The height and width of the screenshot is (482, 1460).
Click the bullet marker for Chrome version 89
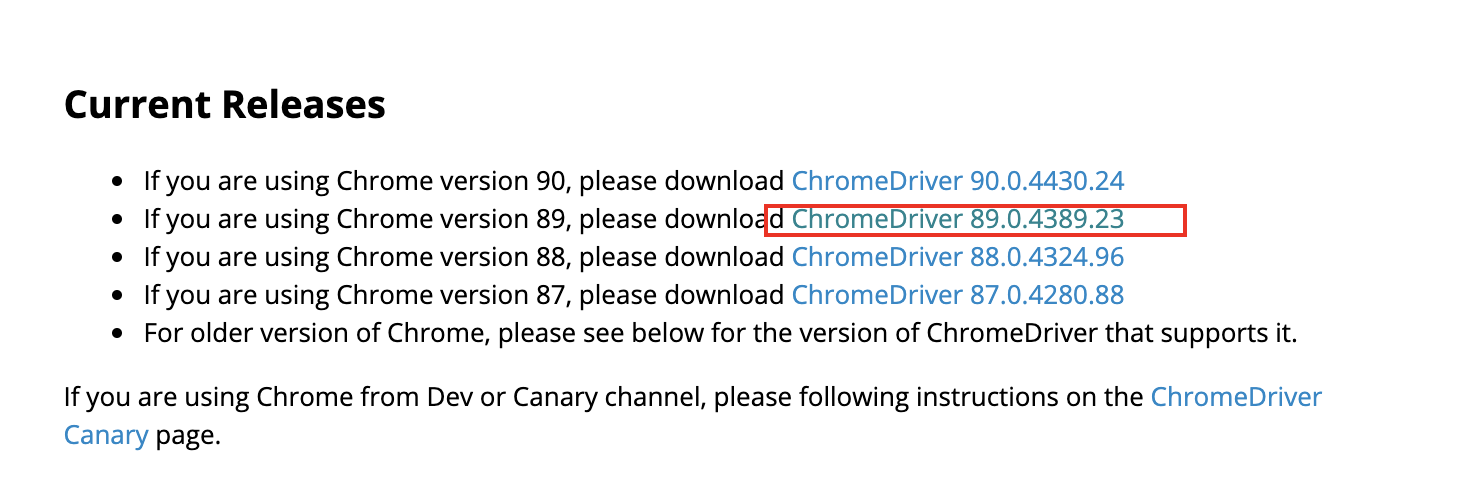point(119,220)
